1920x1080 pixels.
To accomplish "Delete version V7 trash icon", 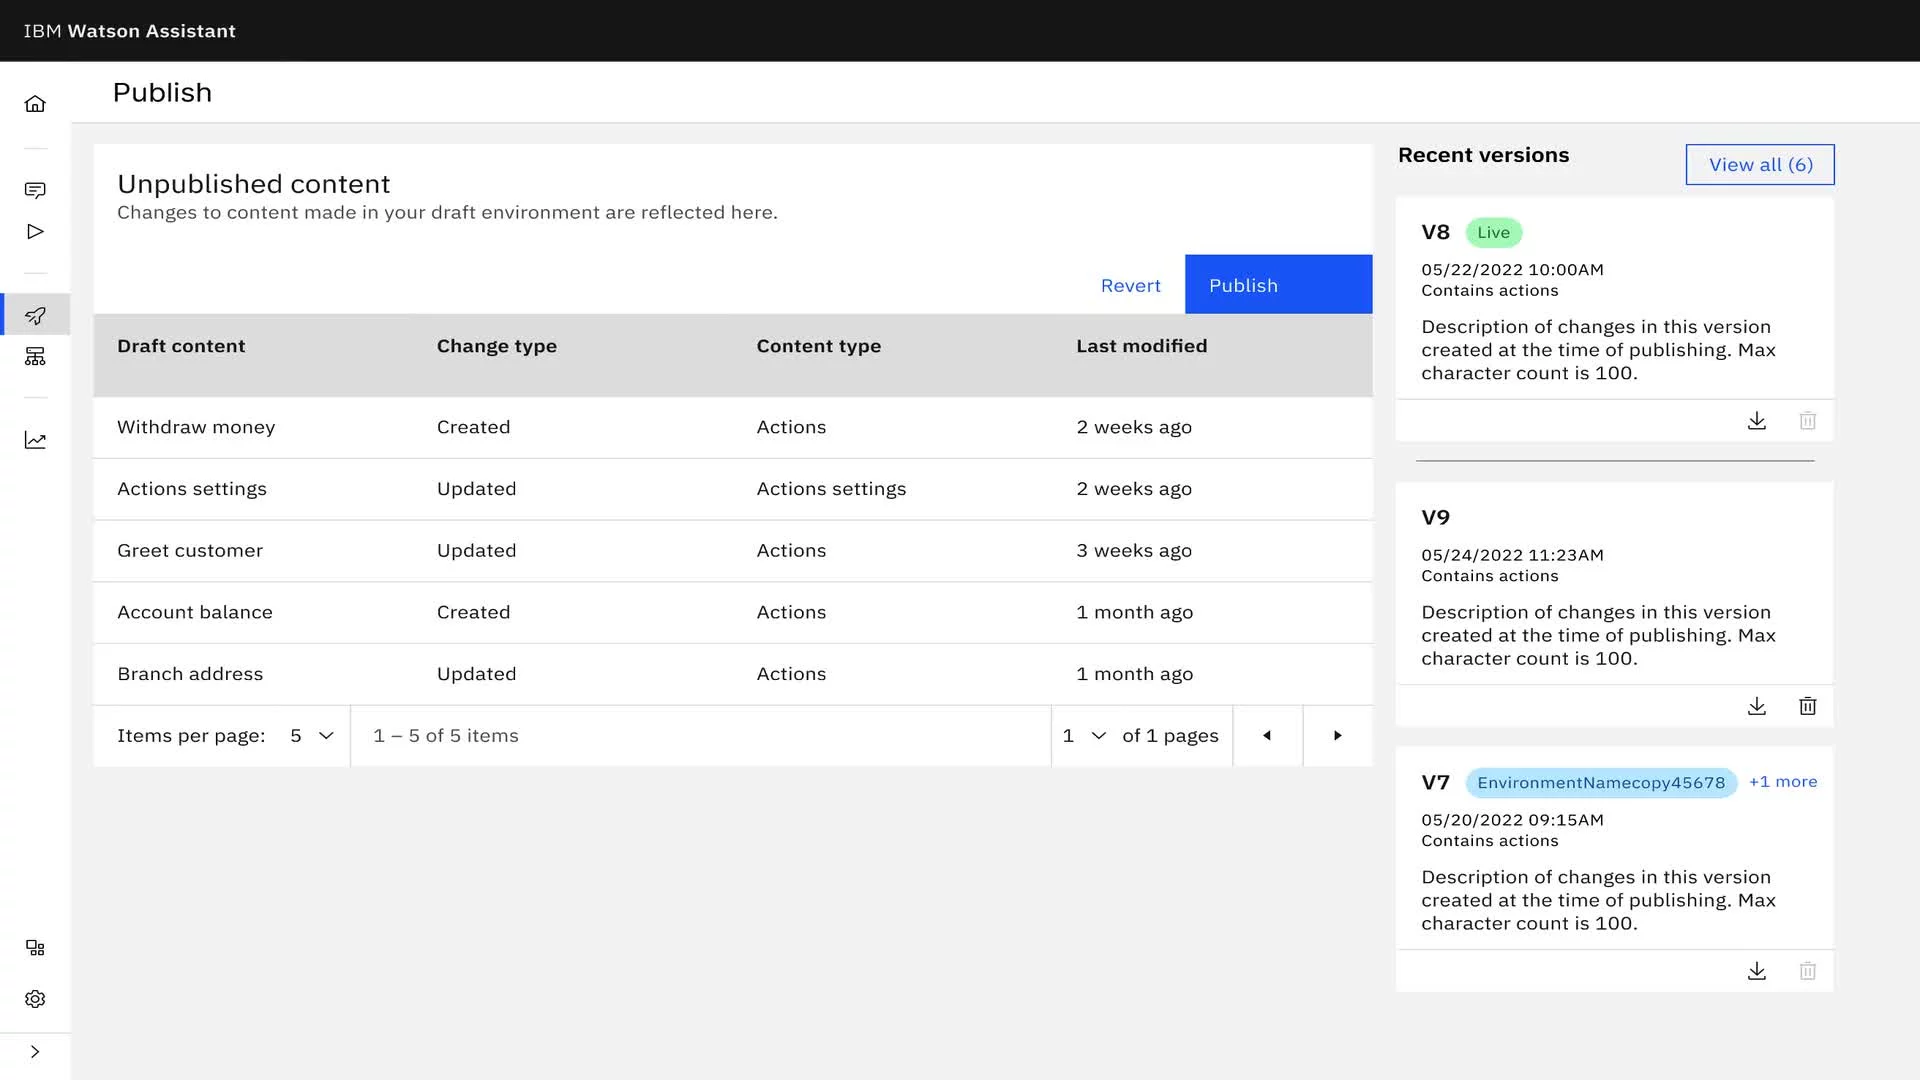I will pos(1808,971).
